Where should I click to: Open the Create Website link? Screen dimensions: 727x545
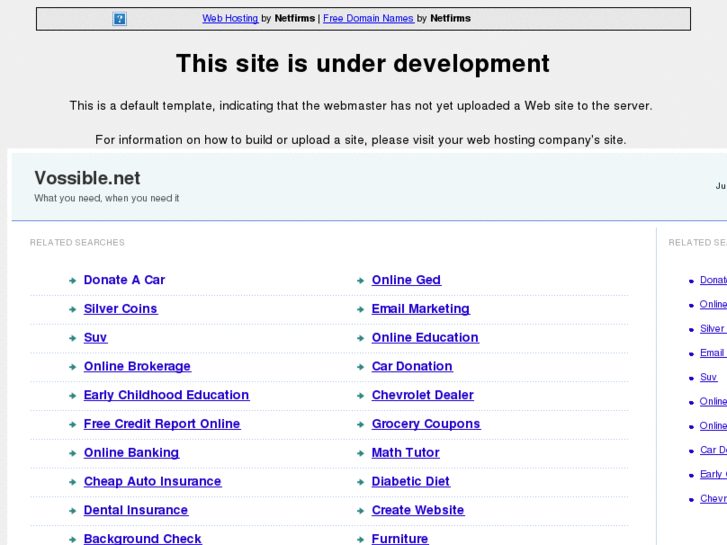(x=418, y=510)
